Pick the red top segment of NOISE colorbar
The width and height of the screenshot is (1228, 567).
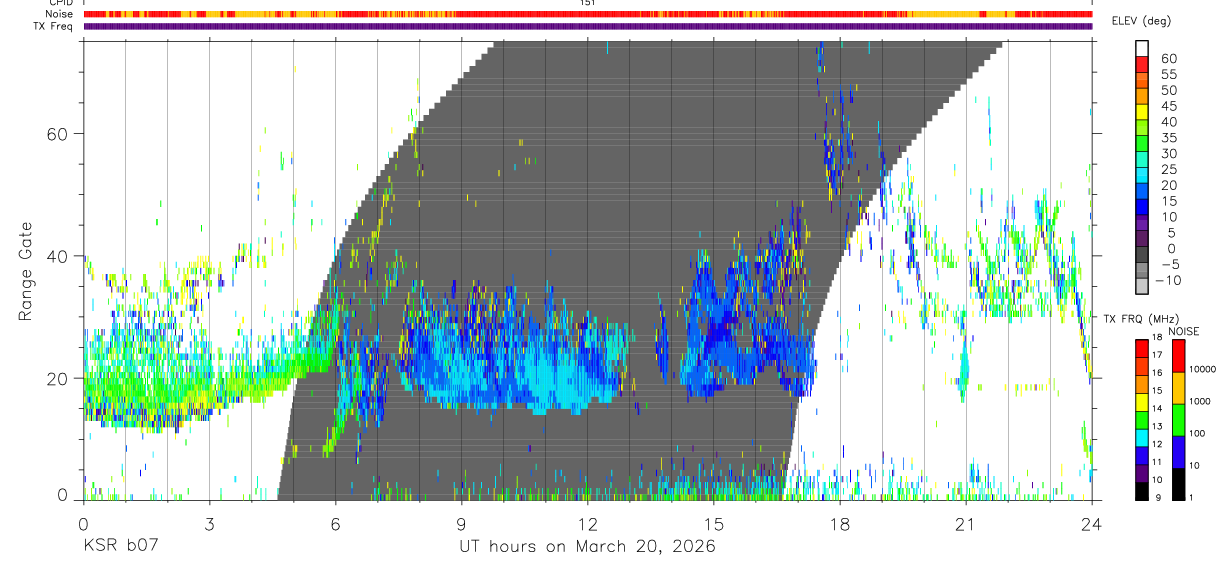[1178, 356]
